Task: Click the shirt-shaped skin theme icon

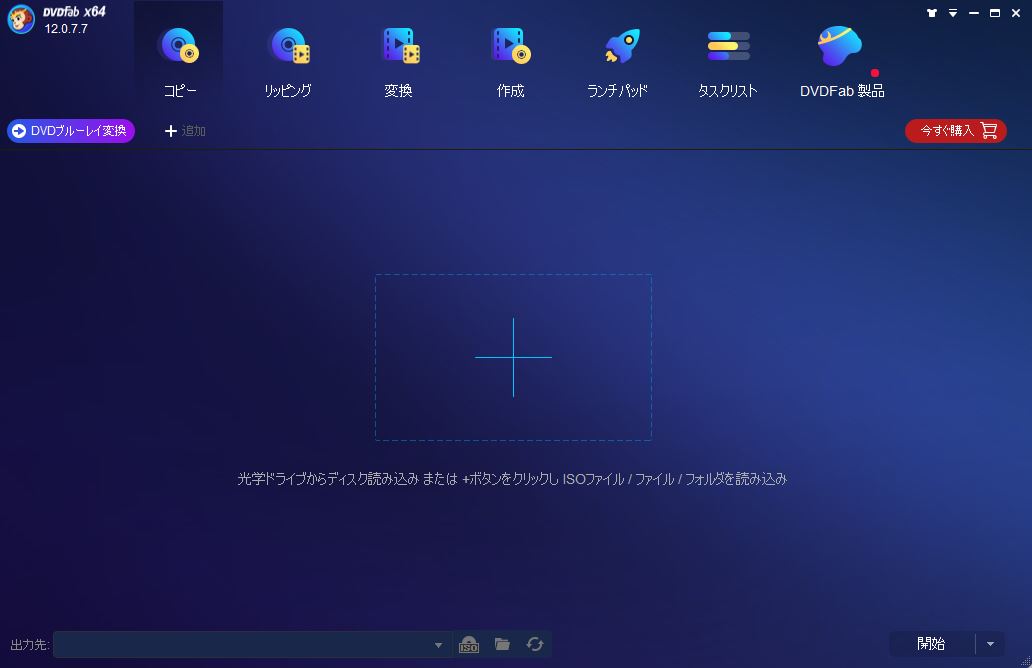Action: click(x=932, y=13)
